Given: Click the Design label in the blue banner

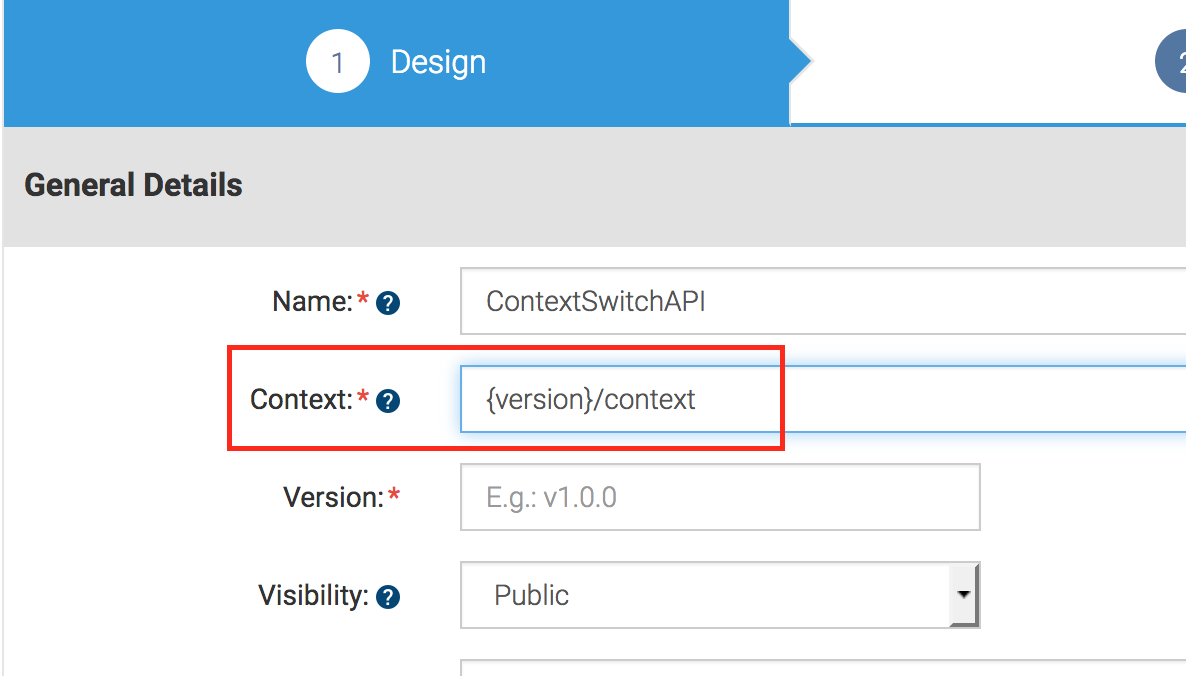Looking at the screenshot, I should tap(437, 61).
